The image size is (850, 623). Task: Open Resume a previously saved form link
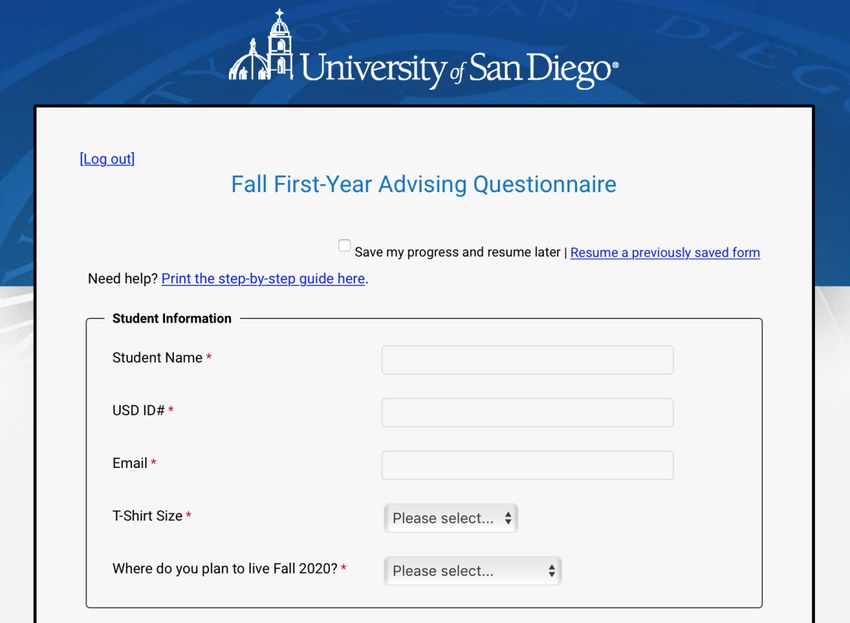coord(665,253)
